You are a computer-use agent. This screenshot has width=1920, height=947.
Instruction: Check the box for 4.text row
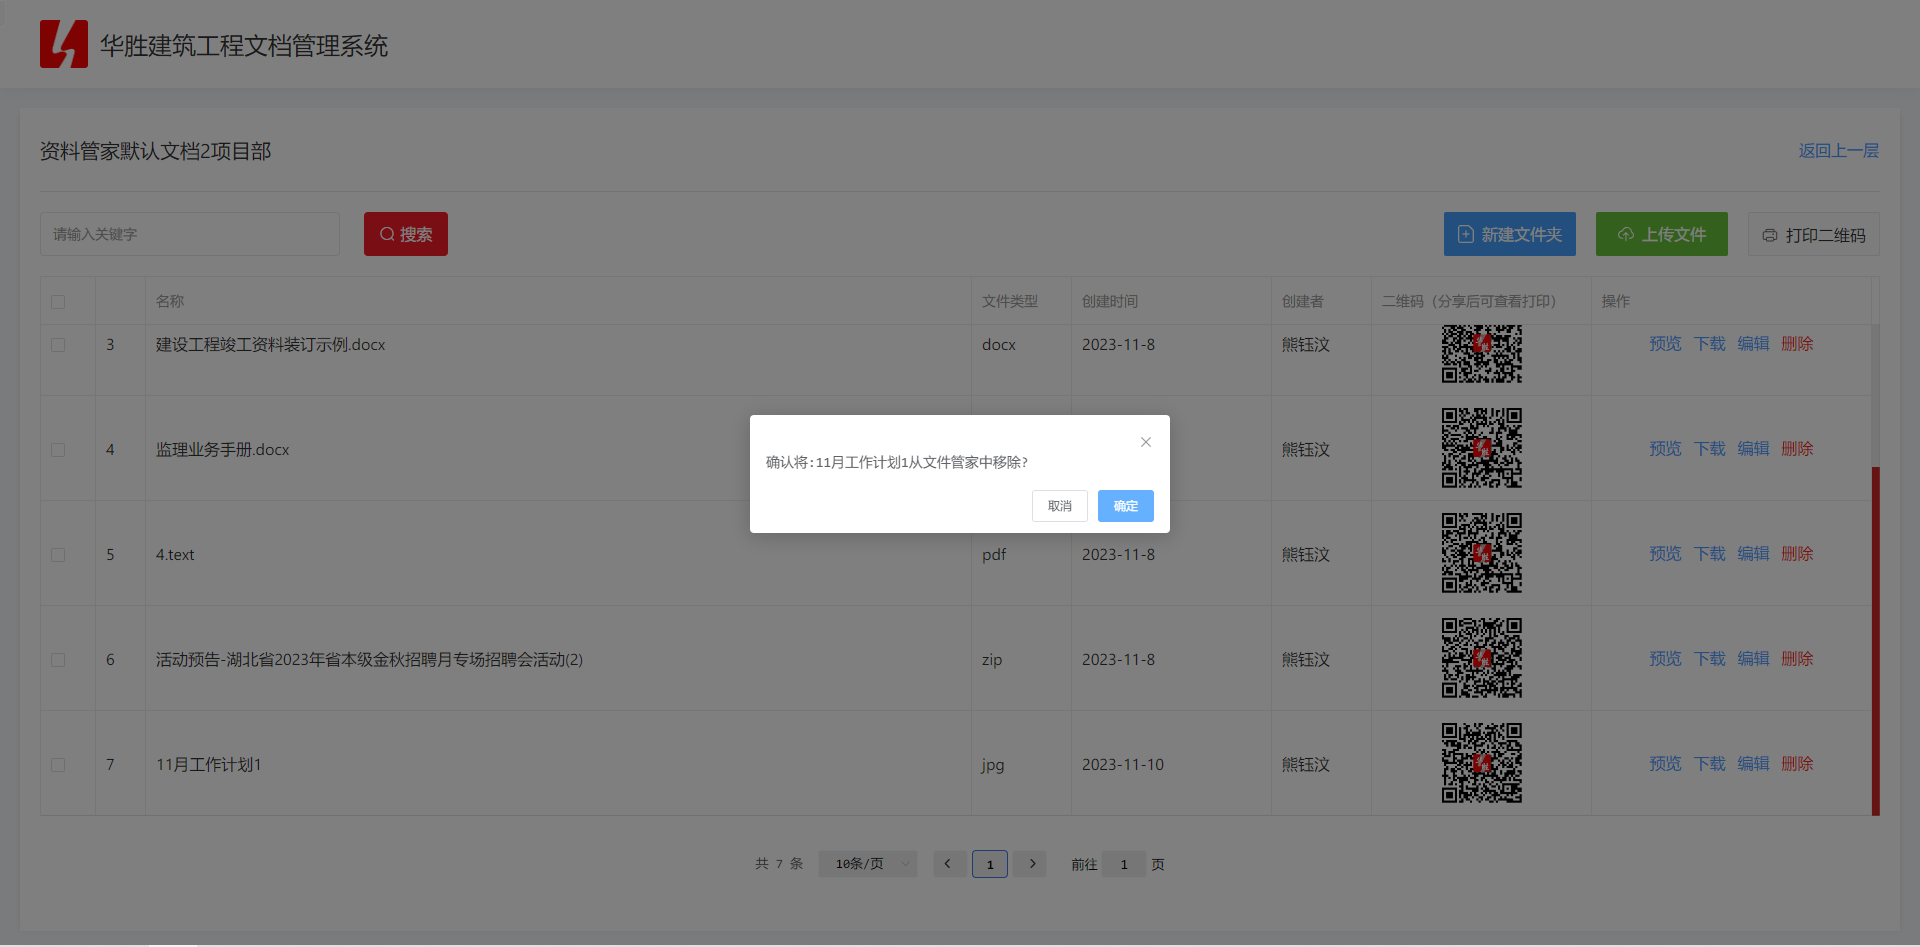pyautogui.click(x=58, y=555)
